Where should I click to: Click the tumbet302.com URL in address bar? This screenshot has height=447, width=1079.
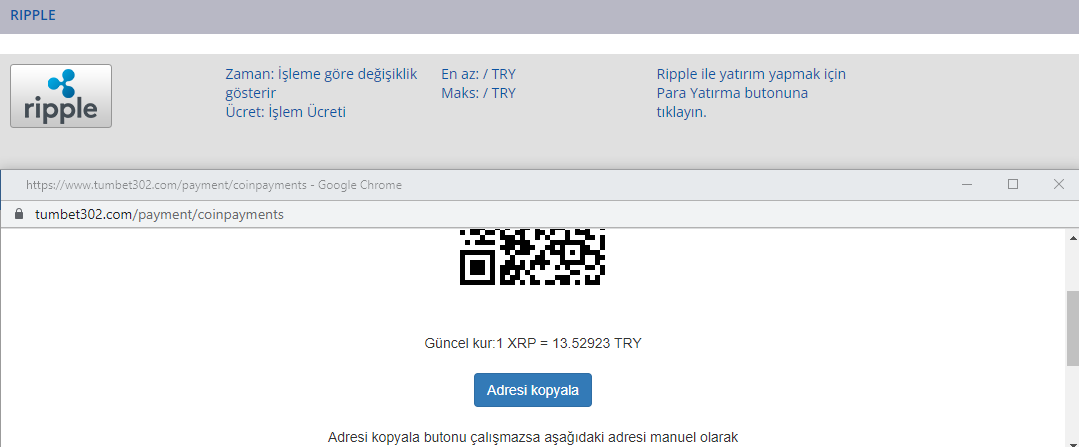click(x=159, y=215)
